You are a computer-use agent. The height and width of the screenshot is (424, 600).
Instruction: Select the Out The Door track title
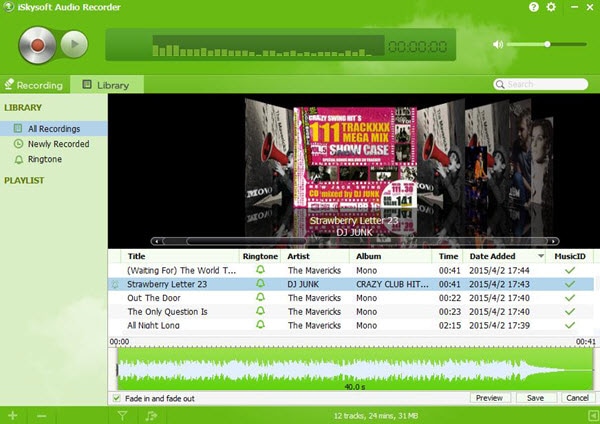coord(153,298)
